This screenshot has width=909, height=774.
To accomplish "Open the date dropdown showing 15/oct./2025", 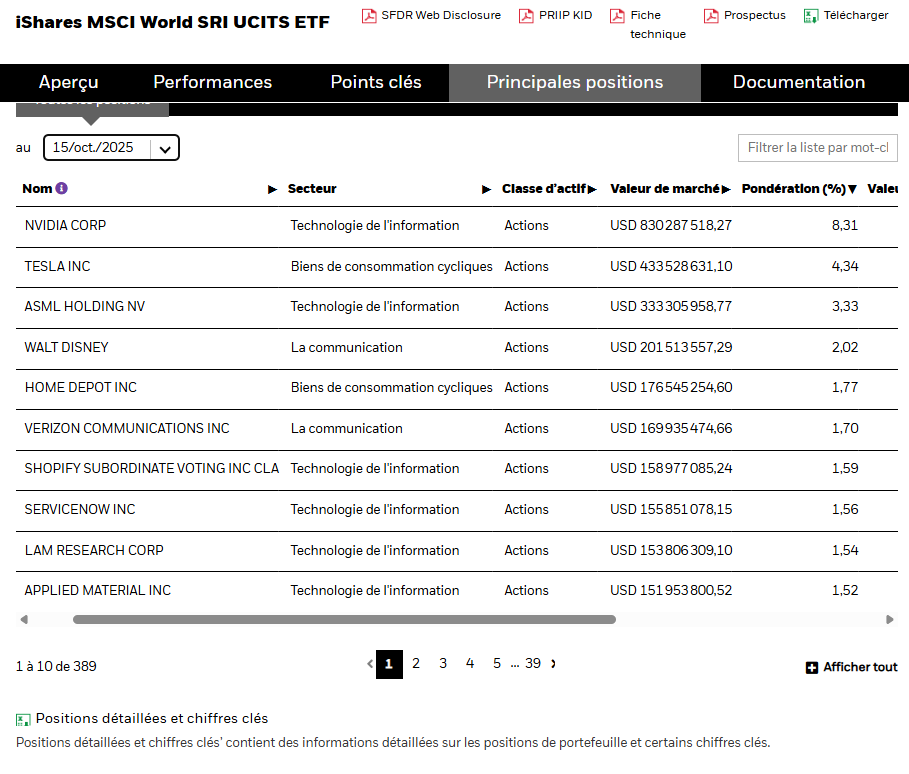I will 111,148.
